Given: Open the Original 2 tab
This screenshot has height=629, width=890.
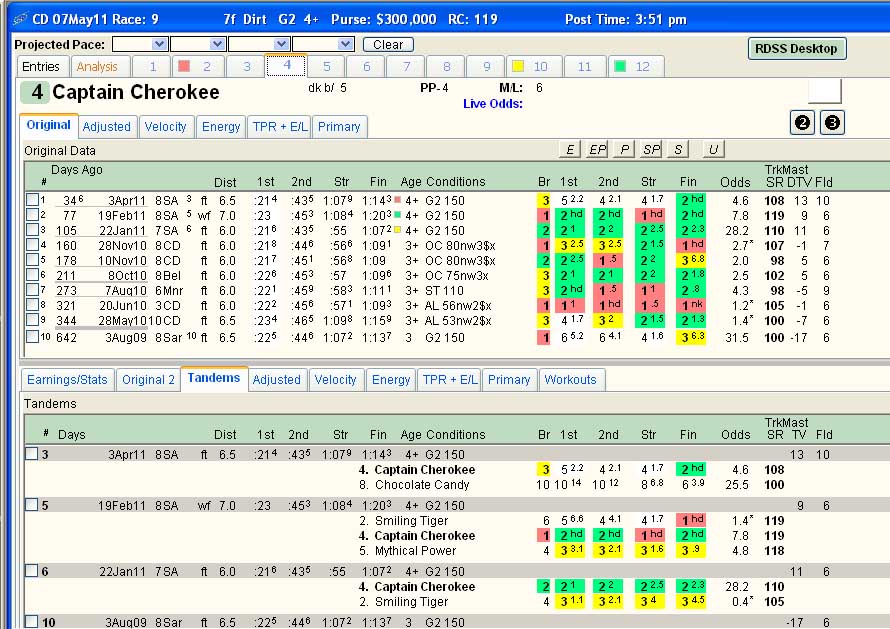Looking at the screenshot, I should [x=148, y=380].
